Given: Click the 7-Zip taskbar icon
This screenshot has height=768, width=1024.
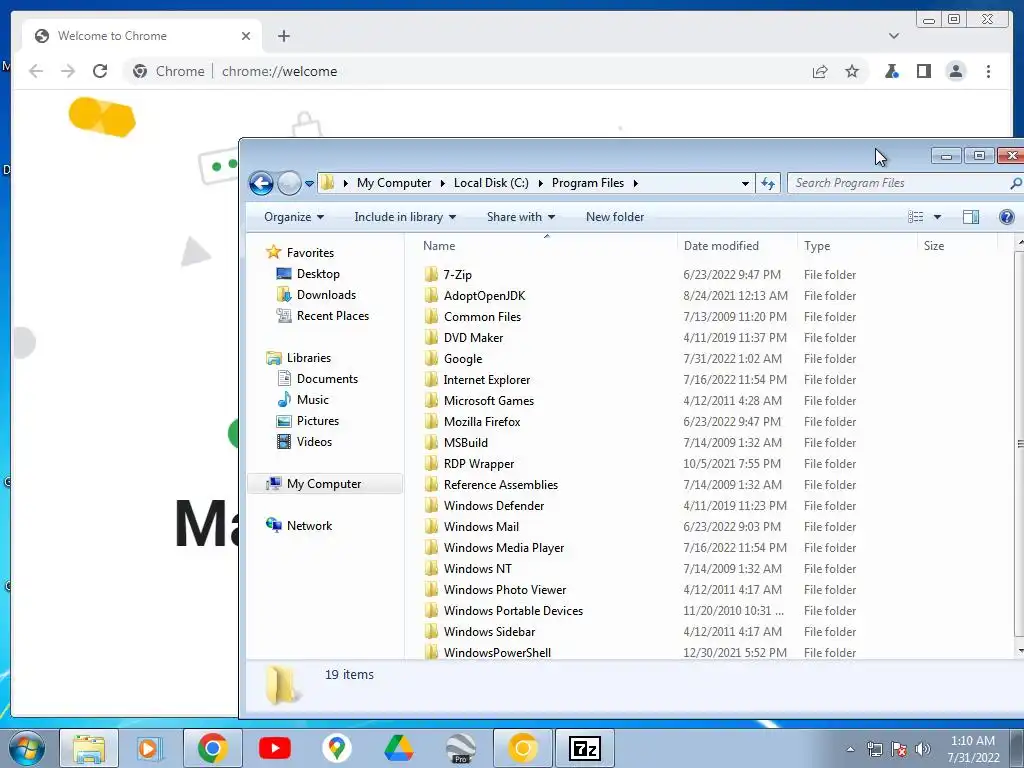Looking at the screenshot, I should pos(584,748).
